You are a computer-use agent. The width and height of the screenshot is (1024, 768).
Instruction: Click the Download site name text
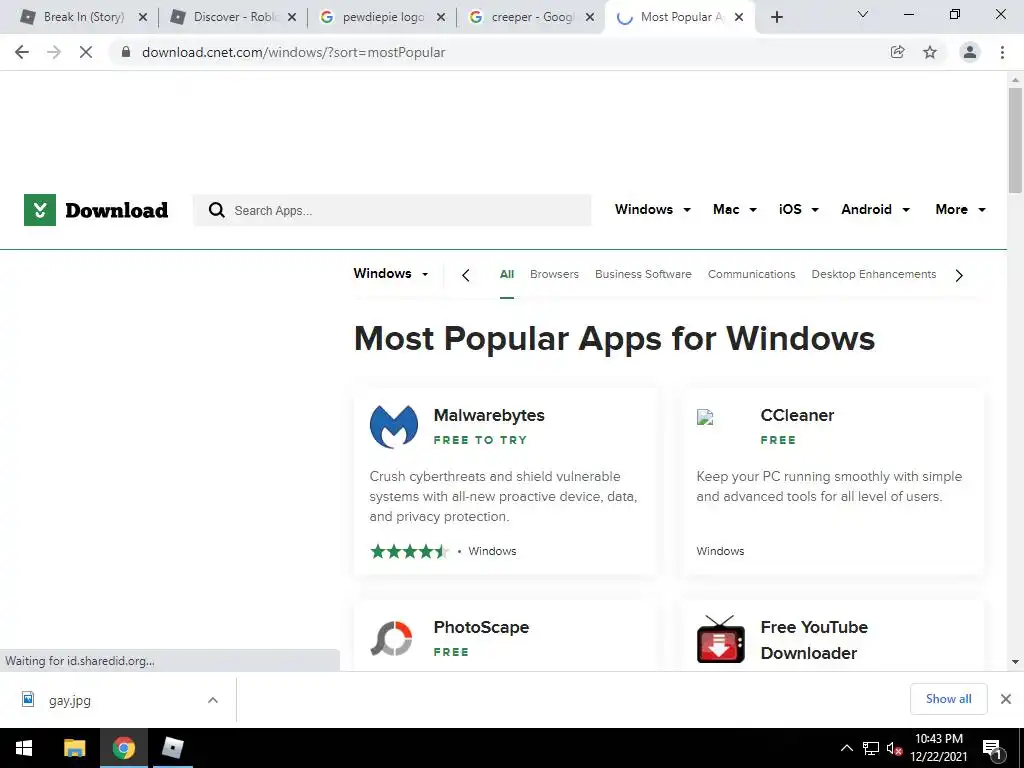pyautogui.click(x=117, y=210)
